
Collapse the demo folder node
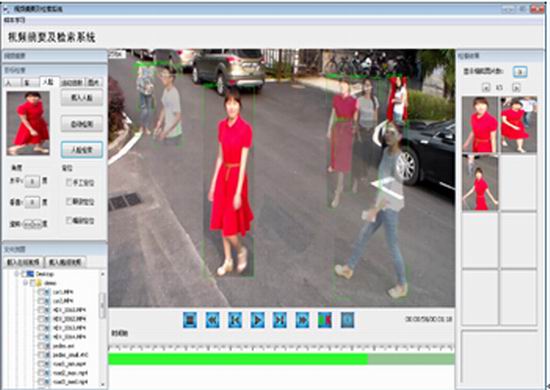[x=26, y=283]
